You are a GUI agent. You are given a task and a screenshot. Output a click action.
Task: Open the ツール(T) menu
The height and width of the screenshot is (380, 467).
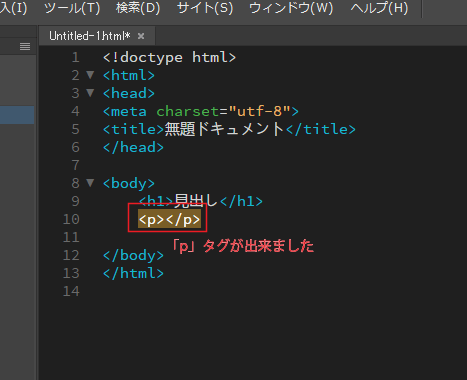(72, 8)
